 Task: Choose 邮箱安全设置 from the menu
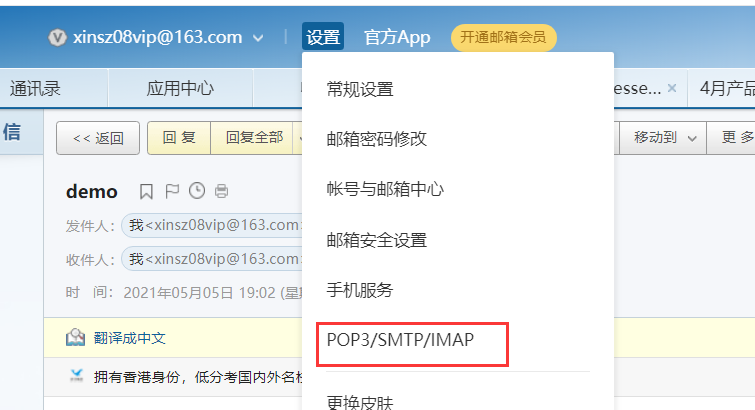point(377,239)
